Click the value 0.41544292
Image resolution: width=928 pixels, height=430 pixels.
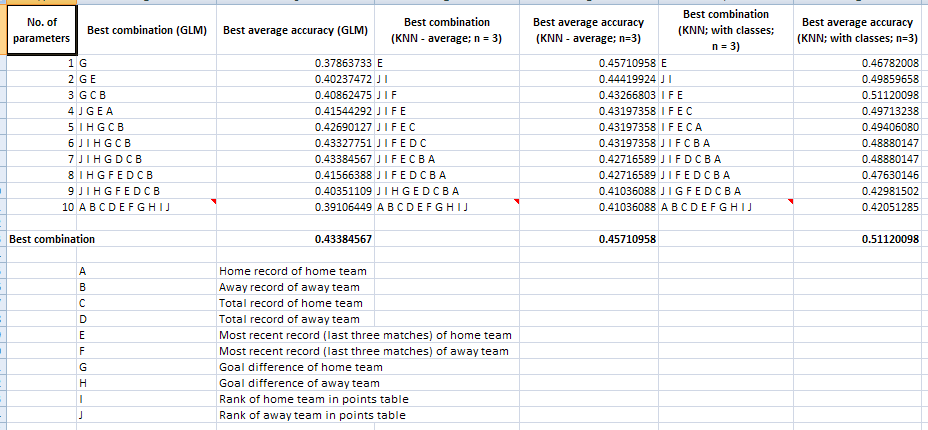(343, 111)
